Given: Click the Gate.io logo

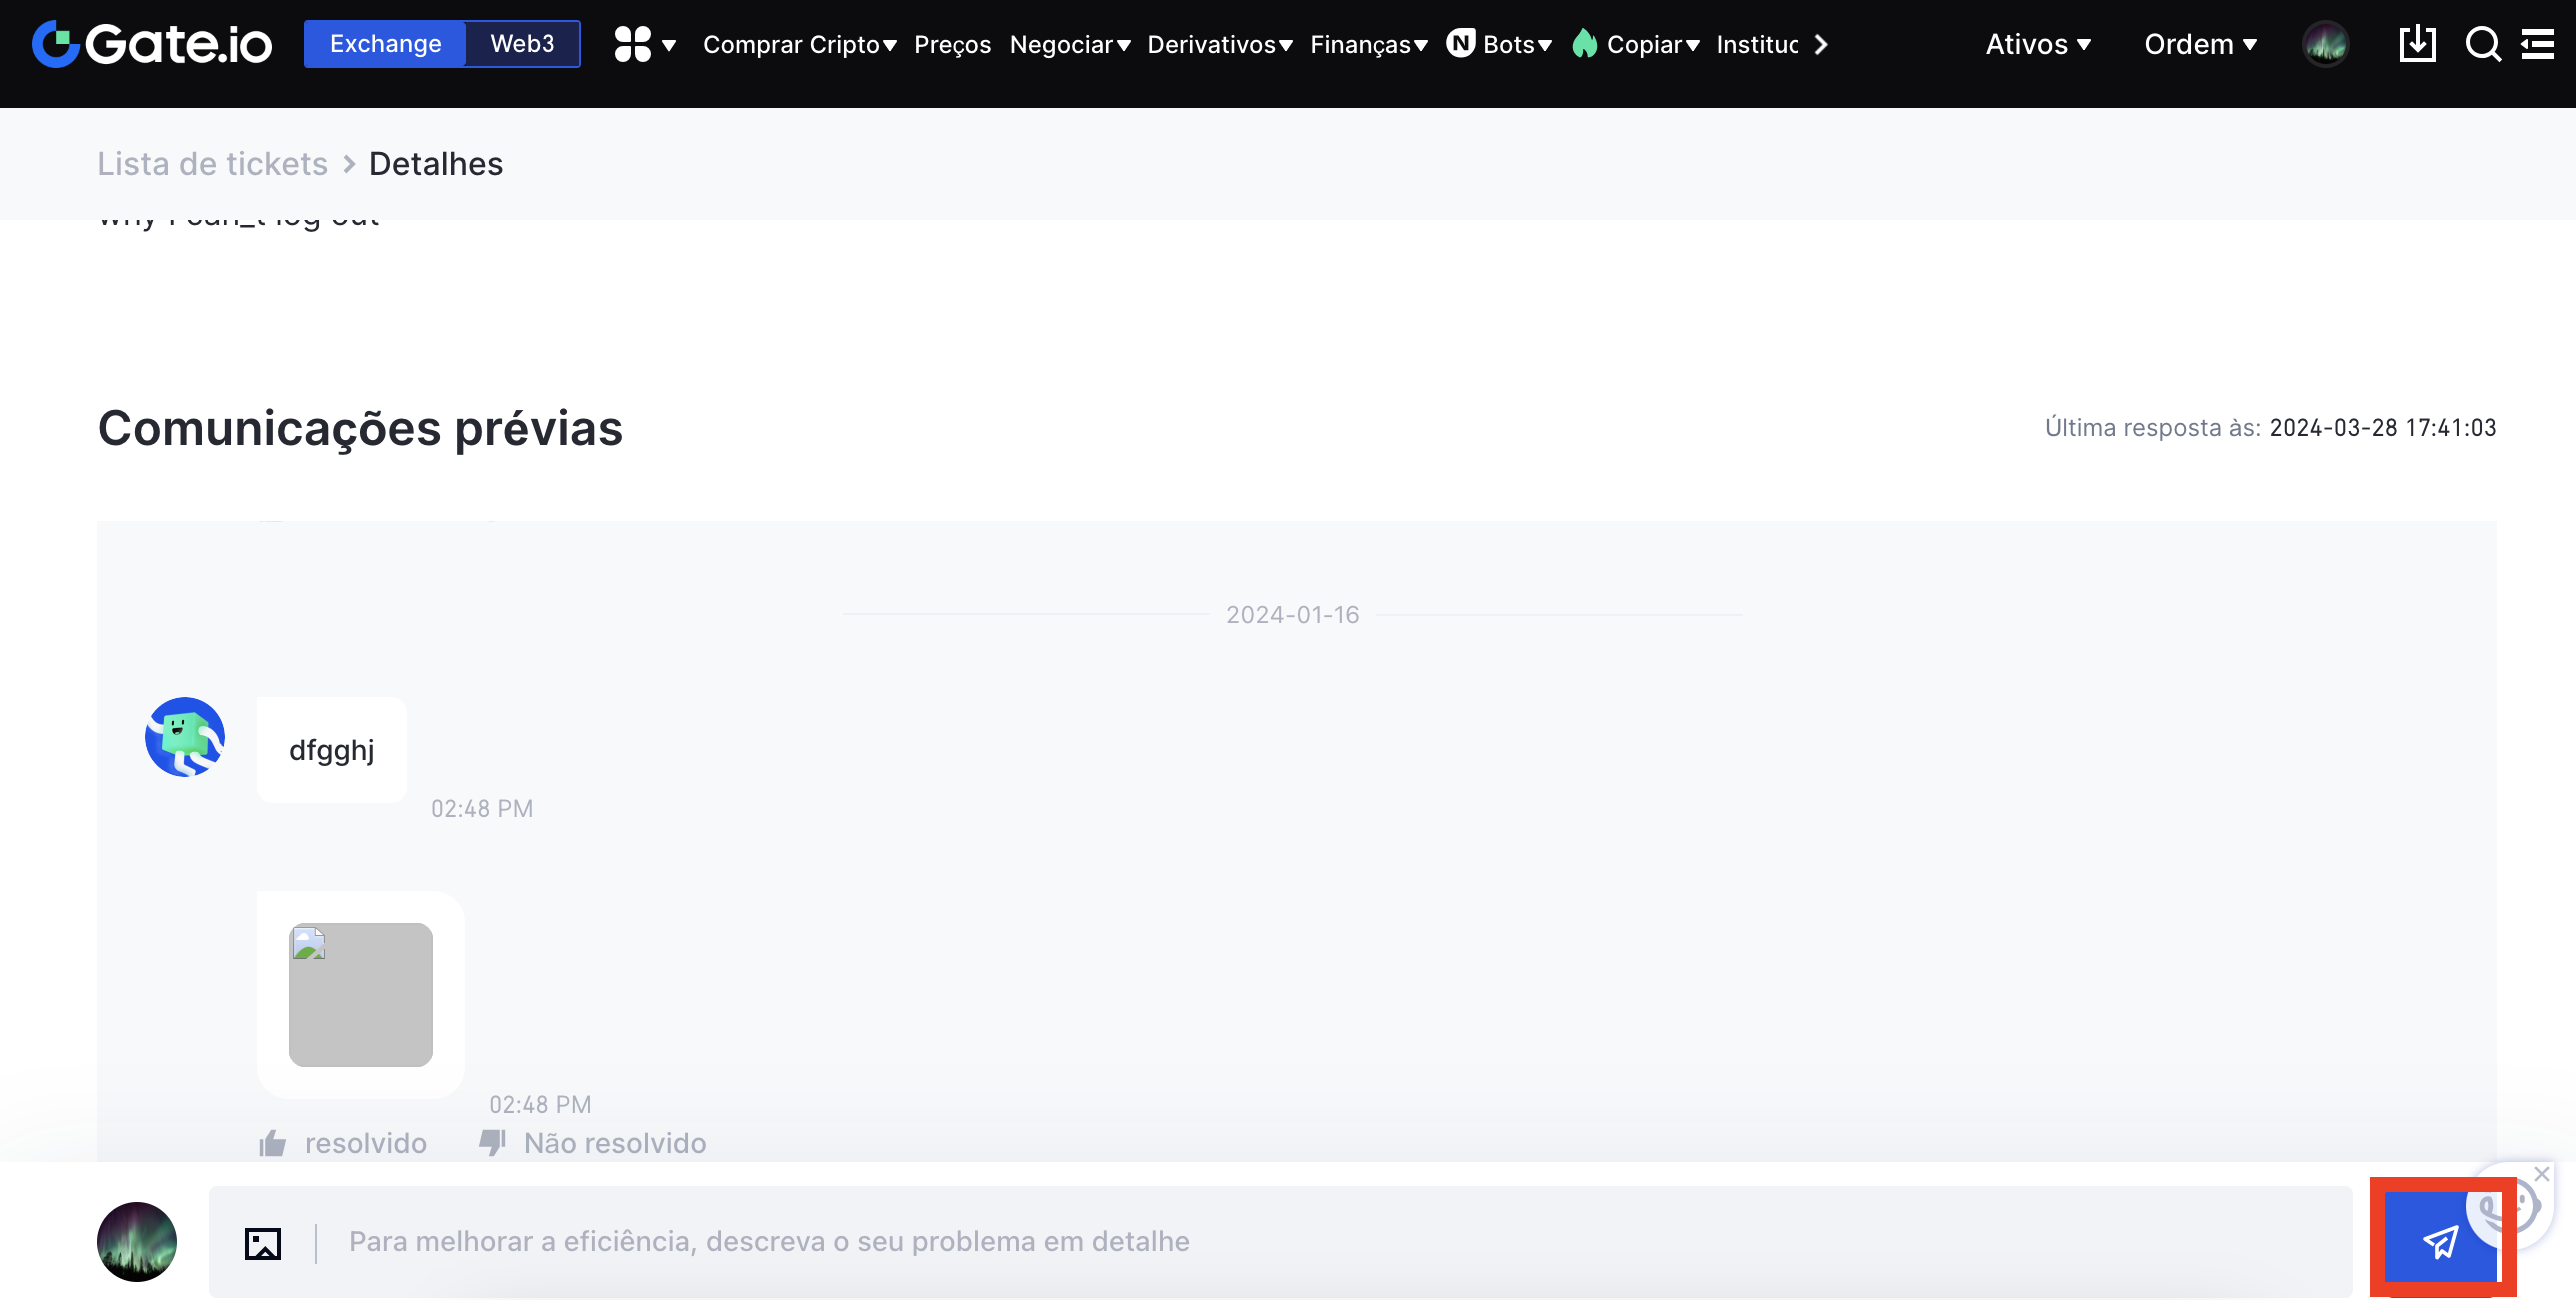Looking at the screenshot, I should point(152,44).
